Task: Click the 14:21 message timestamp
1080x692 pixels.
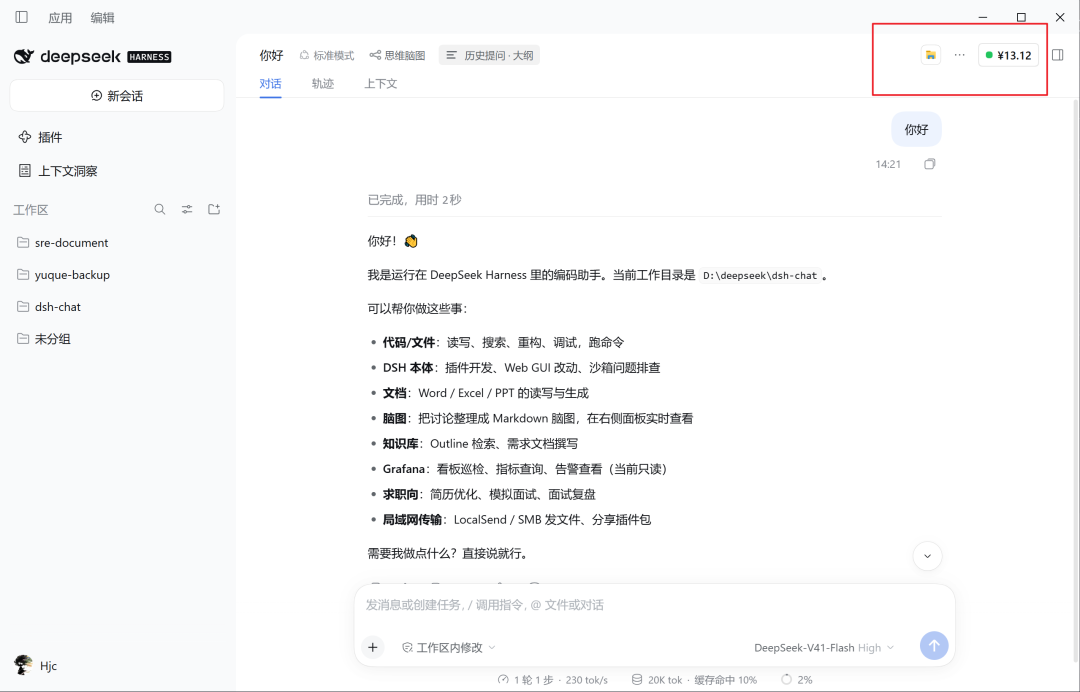Action: 888,164
